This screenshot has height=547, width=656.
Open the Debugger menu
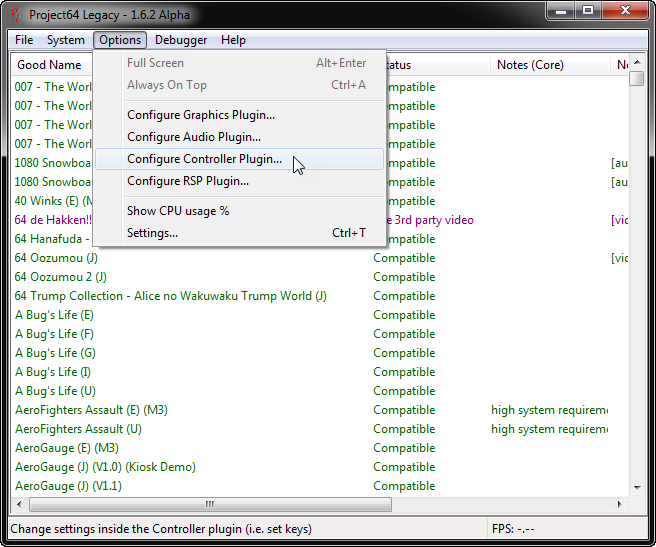click(181, 40)
